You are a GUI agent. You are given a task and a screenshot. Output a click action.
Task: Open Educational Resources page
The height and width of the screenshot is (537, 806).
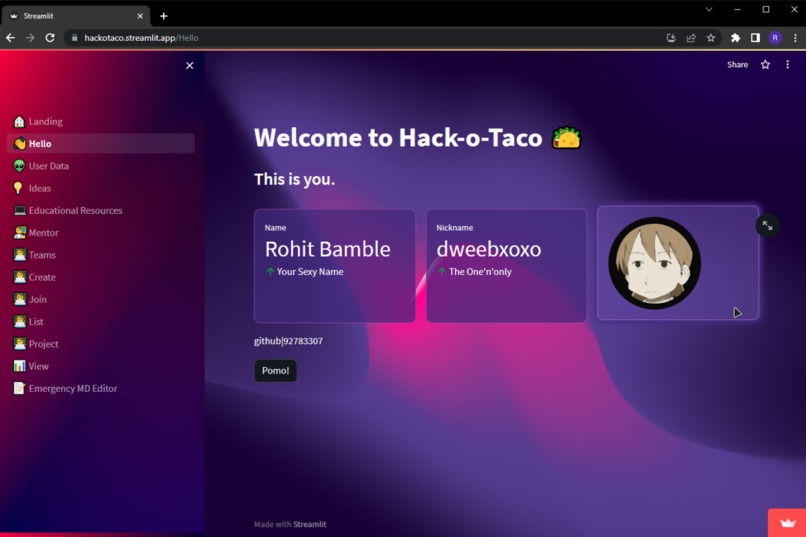[100, 210]
